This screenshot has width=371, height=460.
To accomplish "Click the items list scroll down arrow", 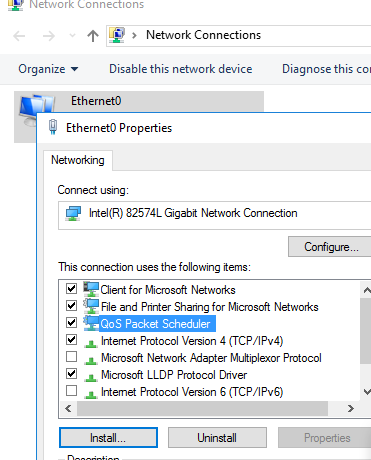I will click(x=366, y=391).
